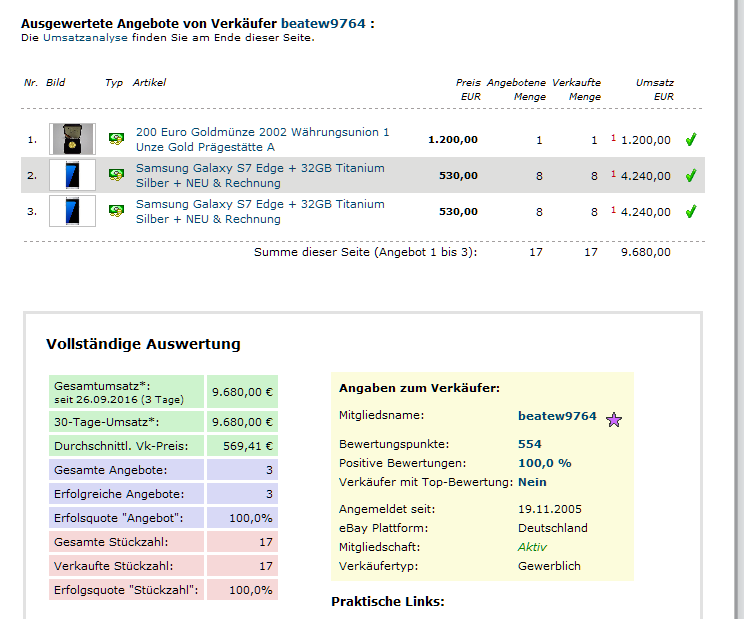Click the Typ column header
Screen dimensions: 744x619
114,83
